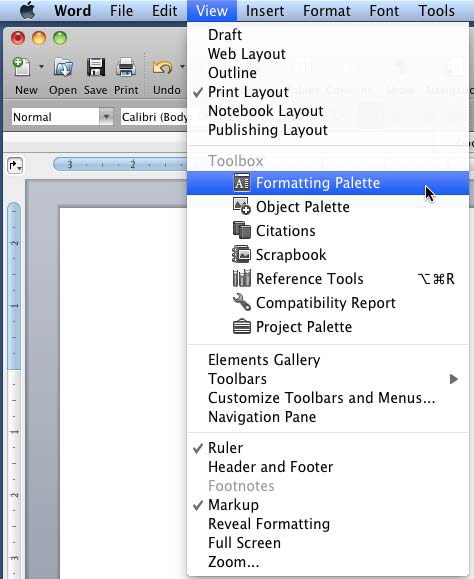Viewport: 474px width, 579px height.
Task: Click the vertical ruler
Action: click(14, 390)
